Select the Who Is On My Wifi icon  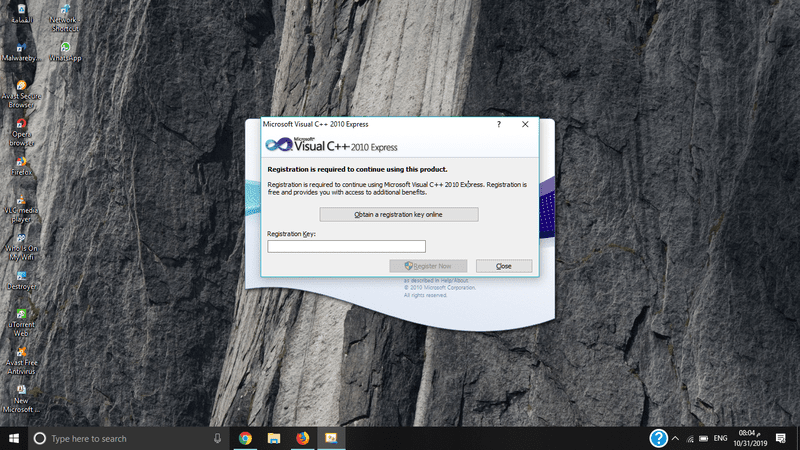[x=21, y=247]
